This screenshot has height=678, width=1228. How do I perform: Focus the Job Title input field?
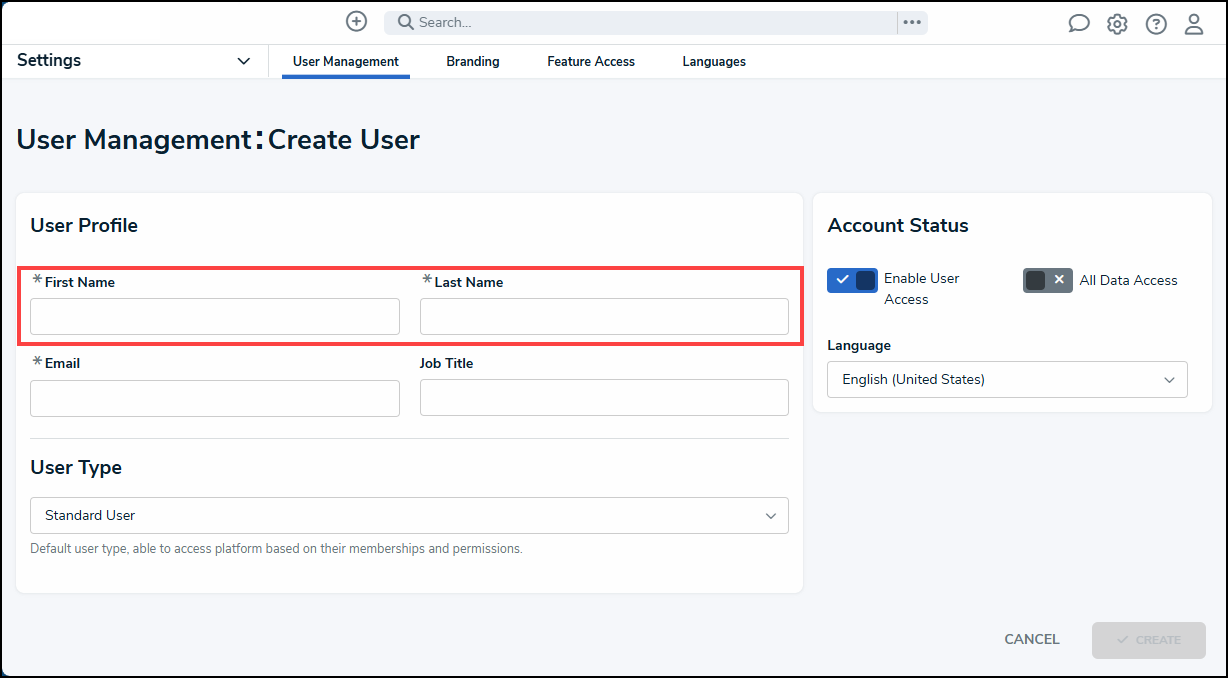[x=604, y=397]
